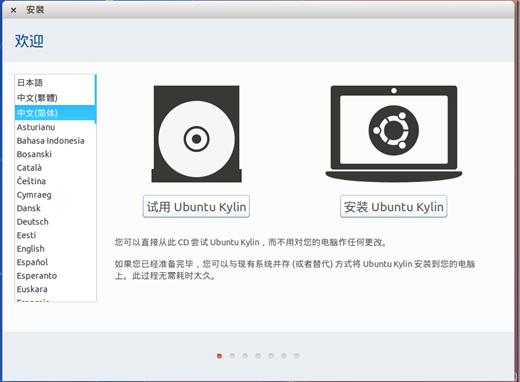
Task: Select Deutsch language
Action: click(x=55, y=222)
